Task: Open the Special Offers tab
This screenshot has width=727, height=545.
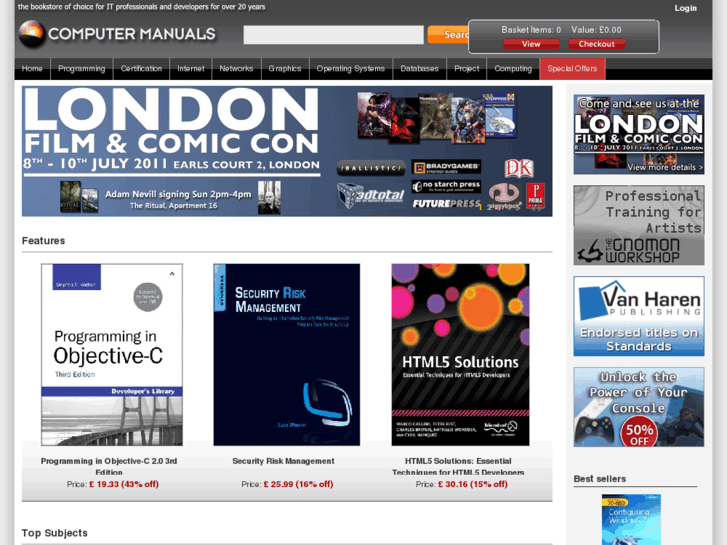Action: pyautogui.click(x=572, y=69)
